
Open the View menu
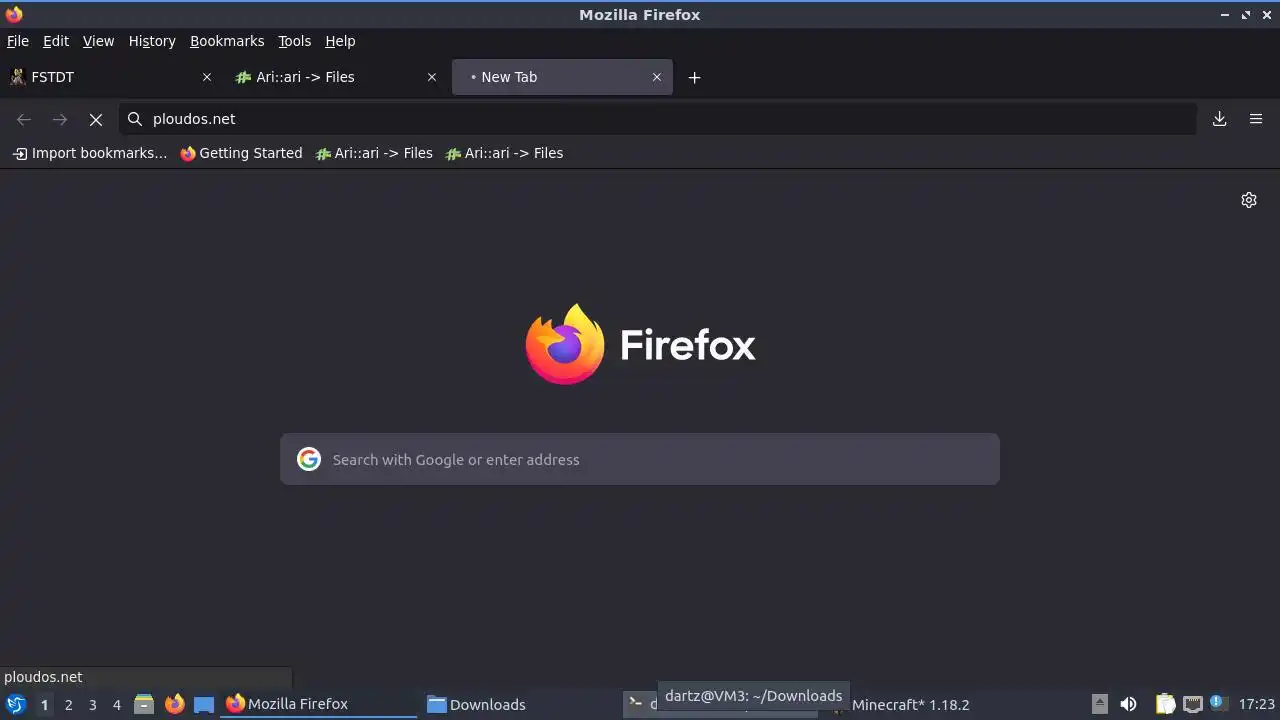point(98,41)
